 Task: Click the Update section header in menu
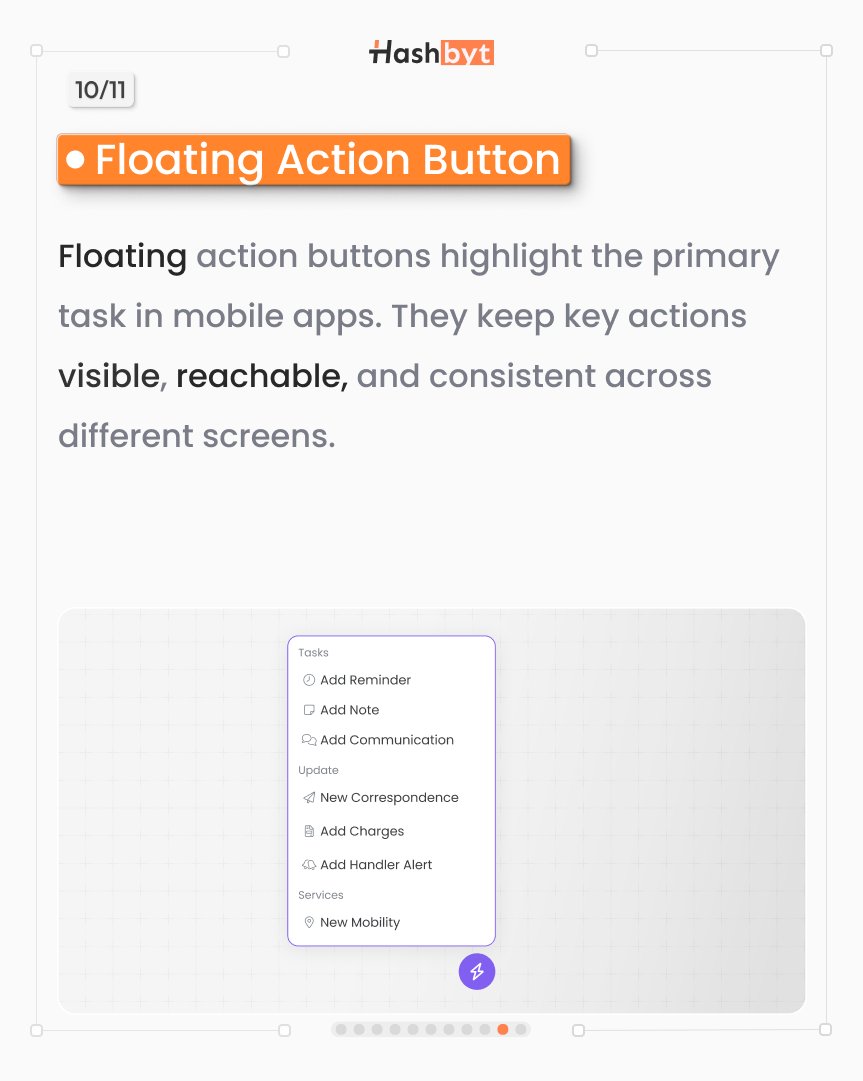318,770
